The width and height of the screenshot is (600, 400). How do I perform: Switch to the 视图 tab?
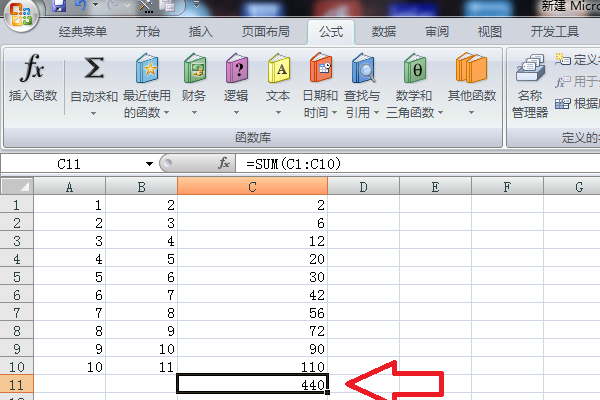[490, 32]
